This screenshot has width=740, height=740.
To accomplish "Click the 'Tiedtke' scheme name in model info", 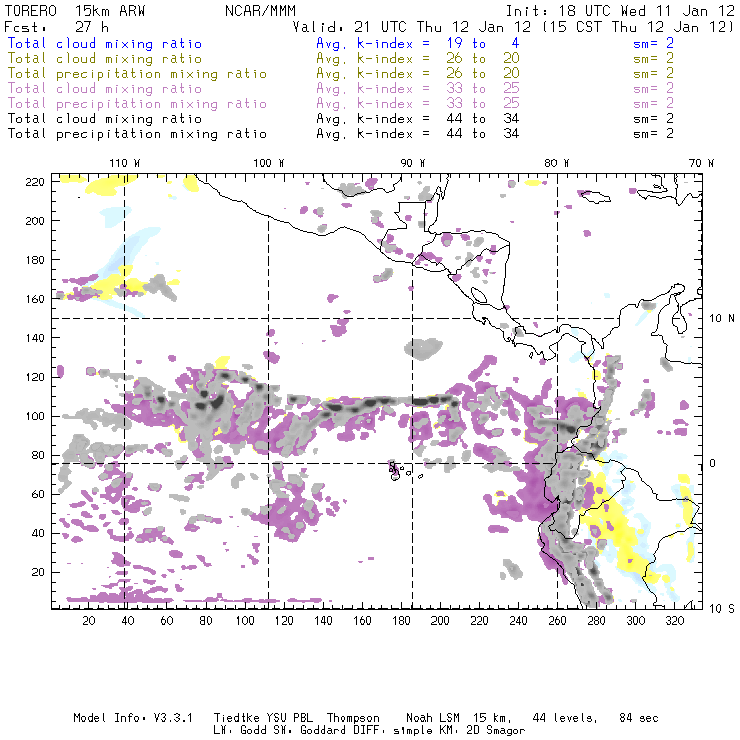I will click(x=237, y=718).
